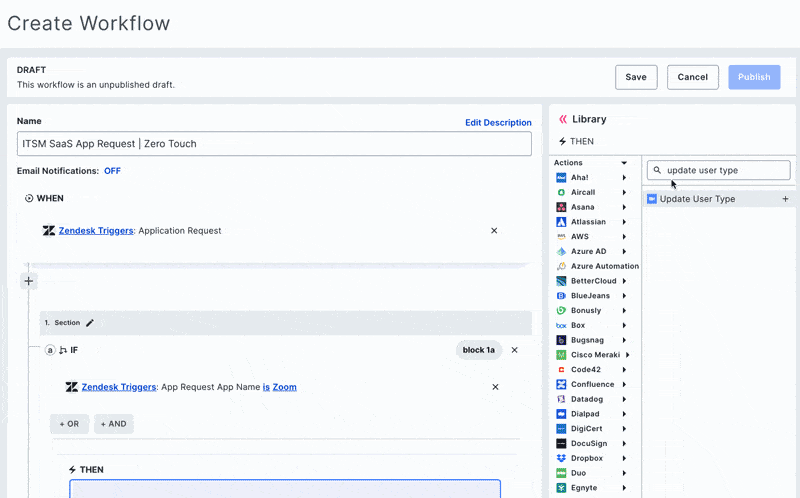800x498 pixels.
Task: Delete block 1a with X
Action: click(514, 350)
